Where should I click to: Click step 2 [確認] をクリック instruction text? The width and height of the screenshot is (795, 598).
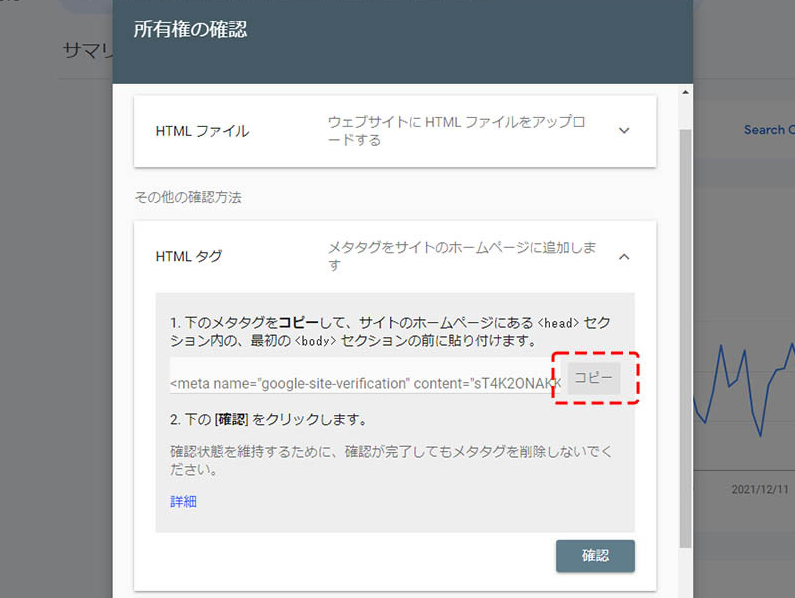click(268, 419)
